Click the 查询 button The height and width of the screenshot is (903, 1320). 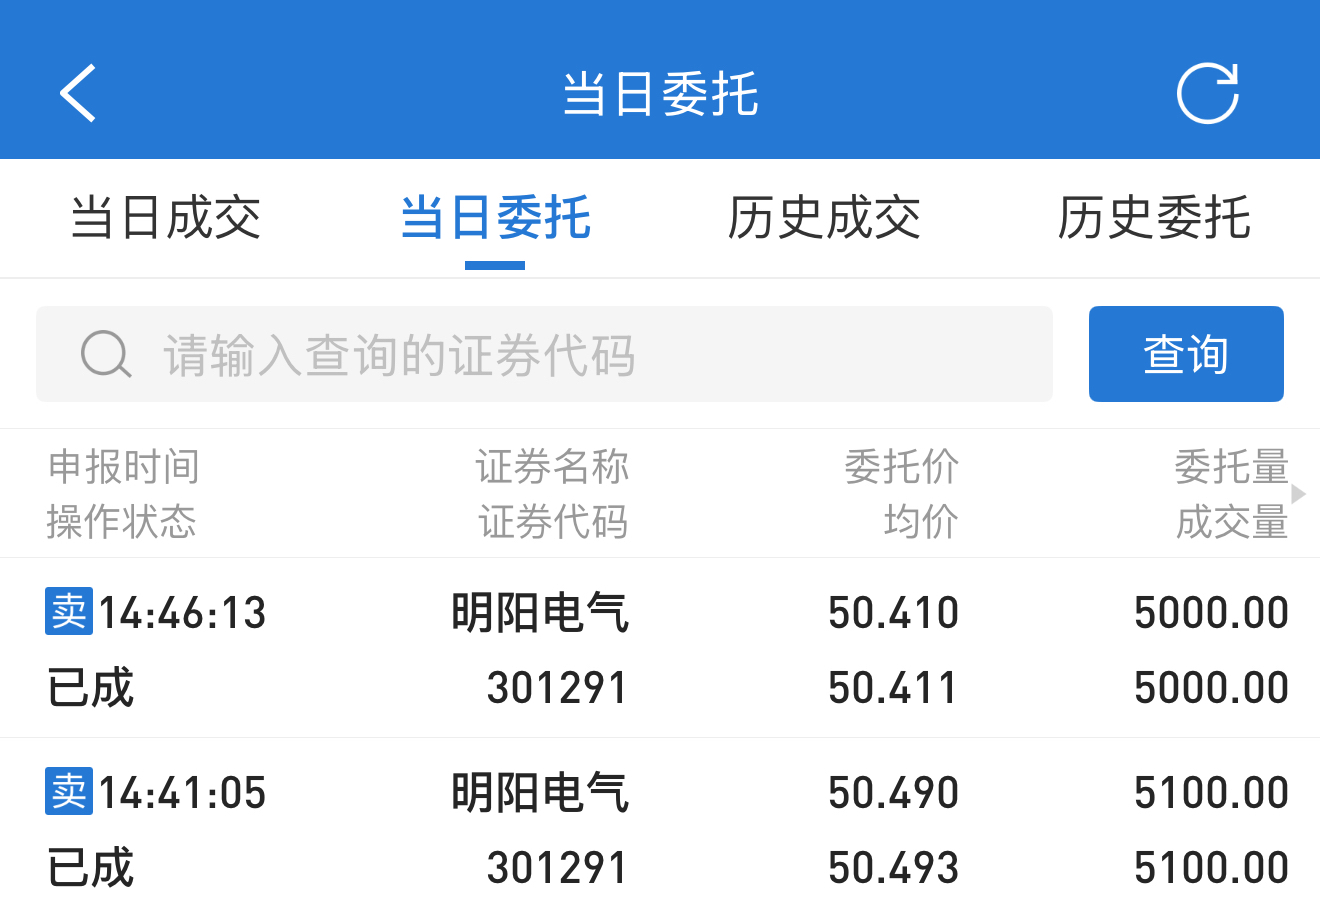[1186, 354]
